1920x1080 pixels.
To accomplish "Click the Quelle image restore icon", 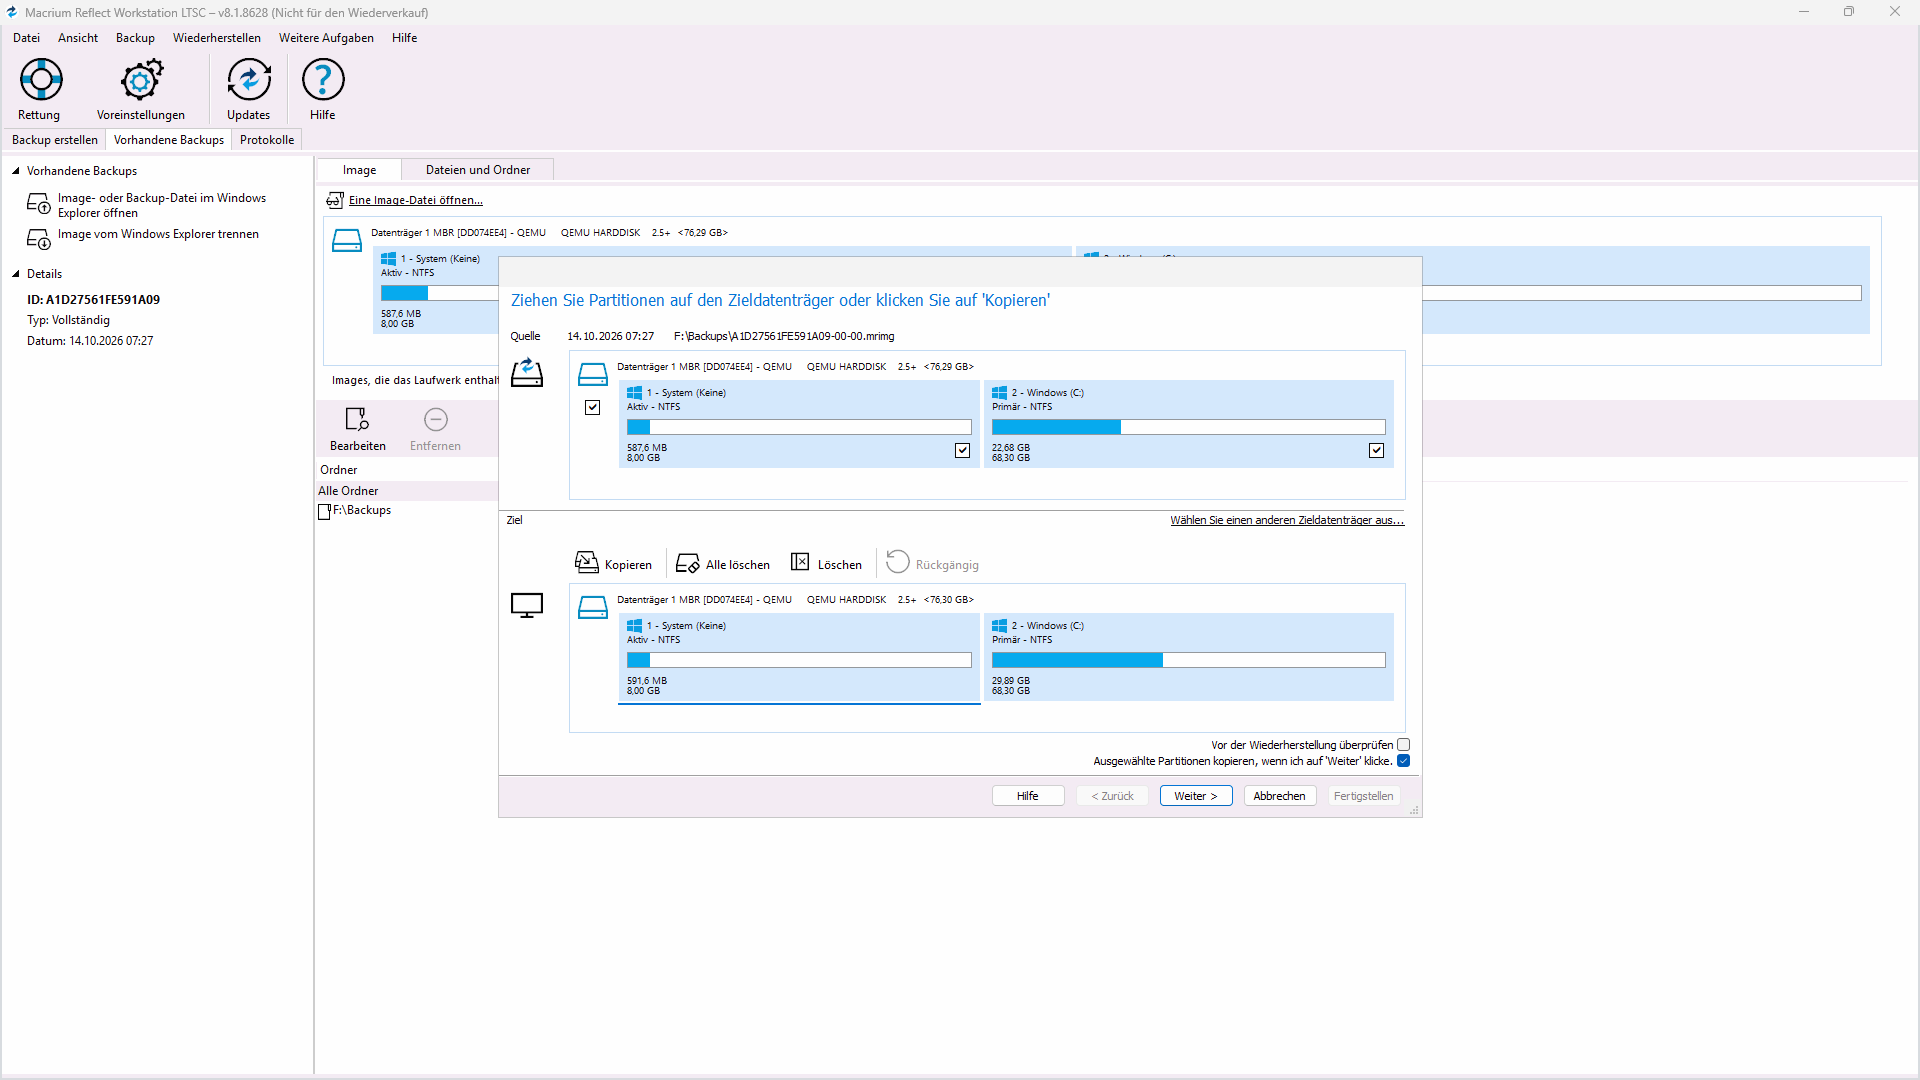I will point(527,374).
